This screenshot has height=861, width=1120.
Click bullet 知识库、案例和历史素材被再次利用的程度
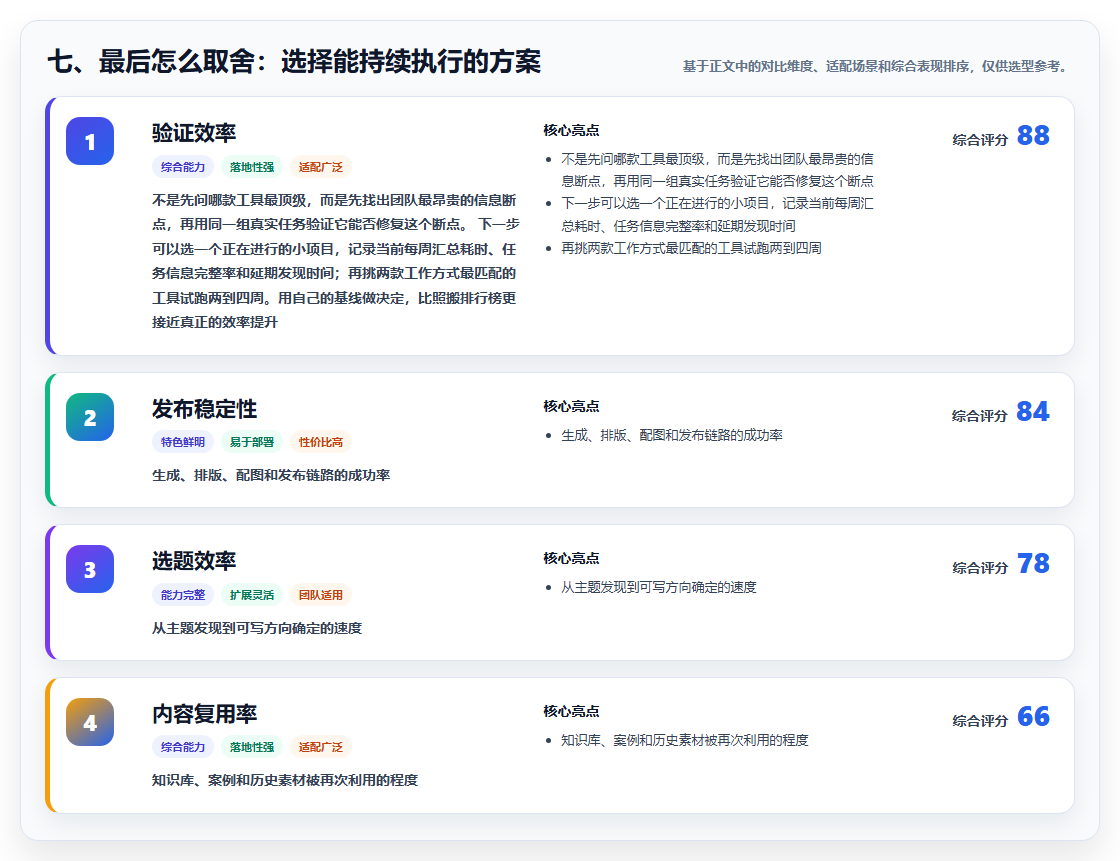coord(684,740)
